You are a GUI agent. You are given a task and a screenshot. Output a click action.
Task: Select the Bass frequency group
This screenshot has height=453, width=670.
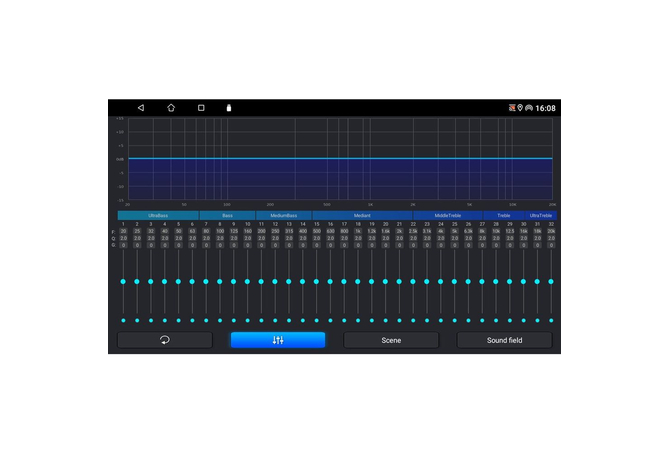coord(227,215)
